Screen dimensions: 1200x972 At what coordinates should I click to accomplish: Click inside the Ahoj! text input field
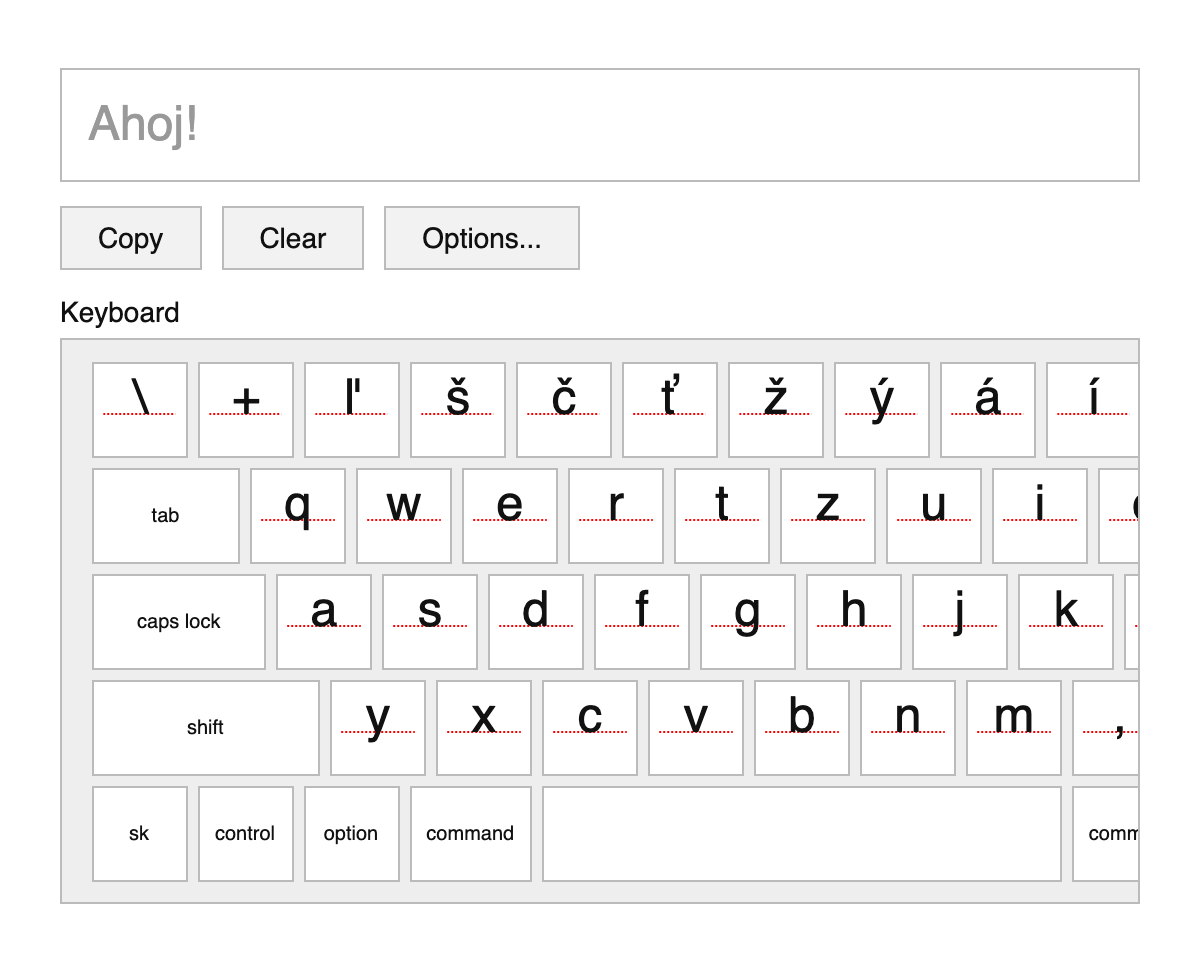point(600,124)
